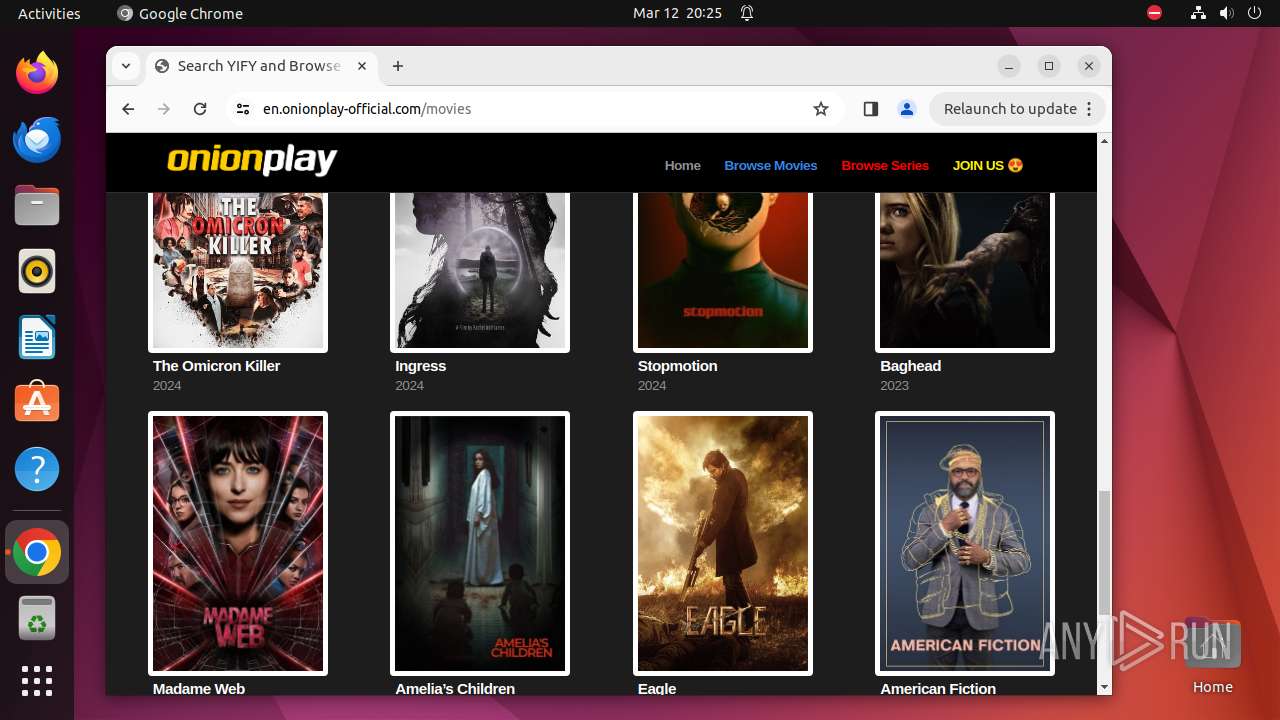Viewport: 1280px width, 720px height.
Task: Reload the current page
Action: [200, 109]
